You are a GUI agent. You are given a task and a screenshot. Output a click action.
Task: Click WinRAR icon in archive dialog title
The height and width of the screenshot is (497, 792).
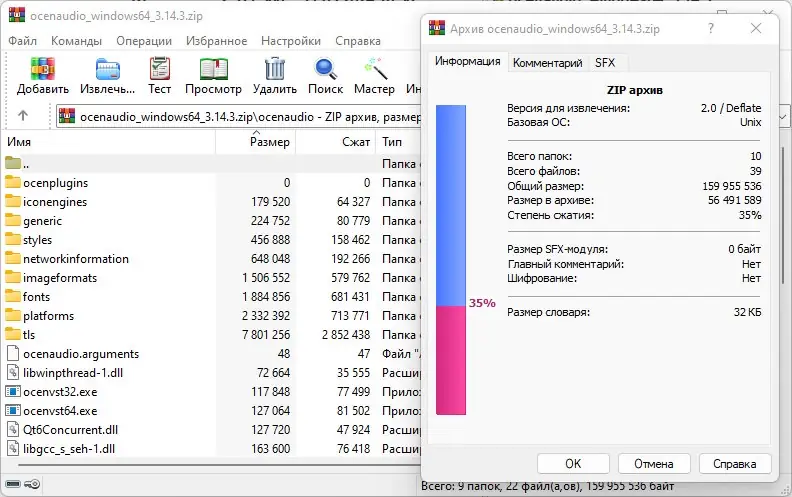click(x=437, y=28)
